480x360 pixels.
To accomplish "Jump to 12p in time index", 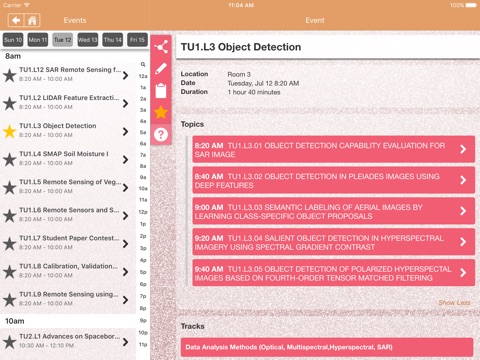I will coord(143,212).
